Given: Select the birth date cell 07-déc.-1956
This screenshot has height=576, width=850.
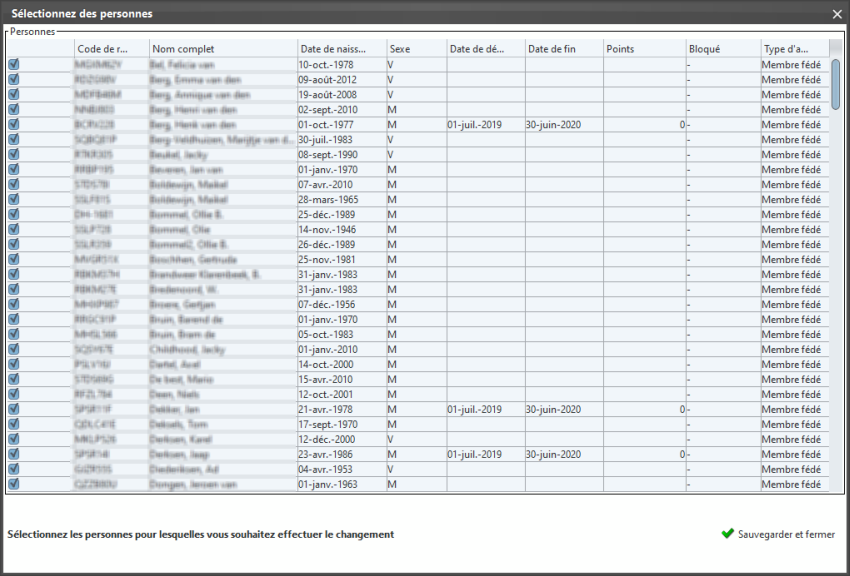Looking at the screenshot, I should [x=342, y=305].
